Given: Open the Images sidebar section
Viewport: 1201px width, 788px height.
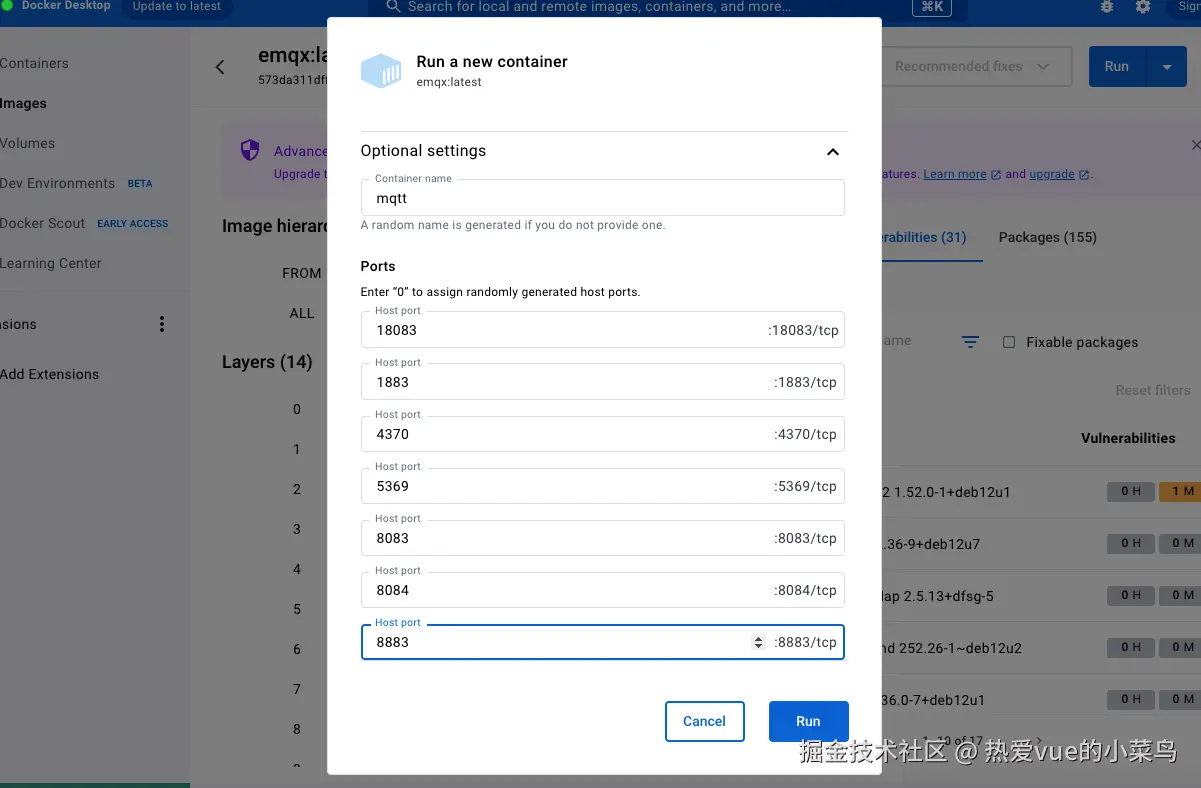Looking at the screenshot, I should click(24, 103).
